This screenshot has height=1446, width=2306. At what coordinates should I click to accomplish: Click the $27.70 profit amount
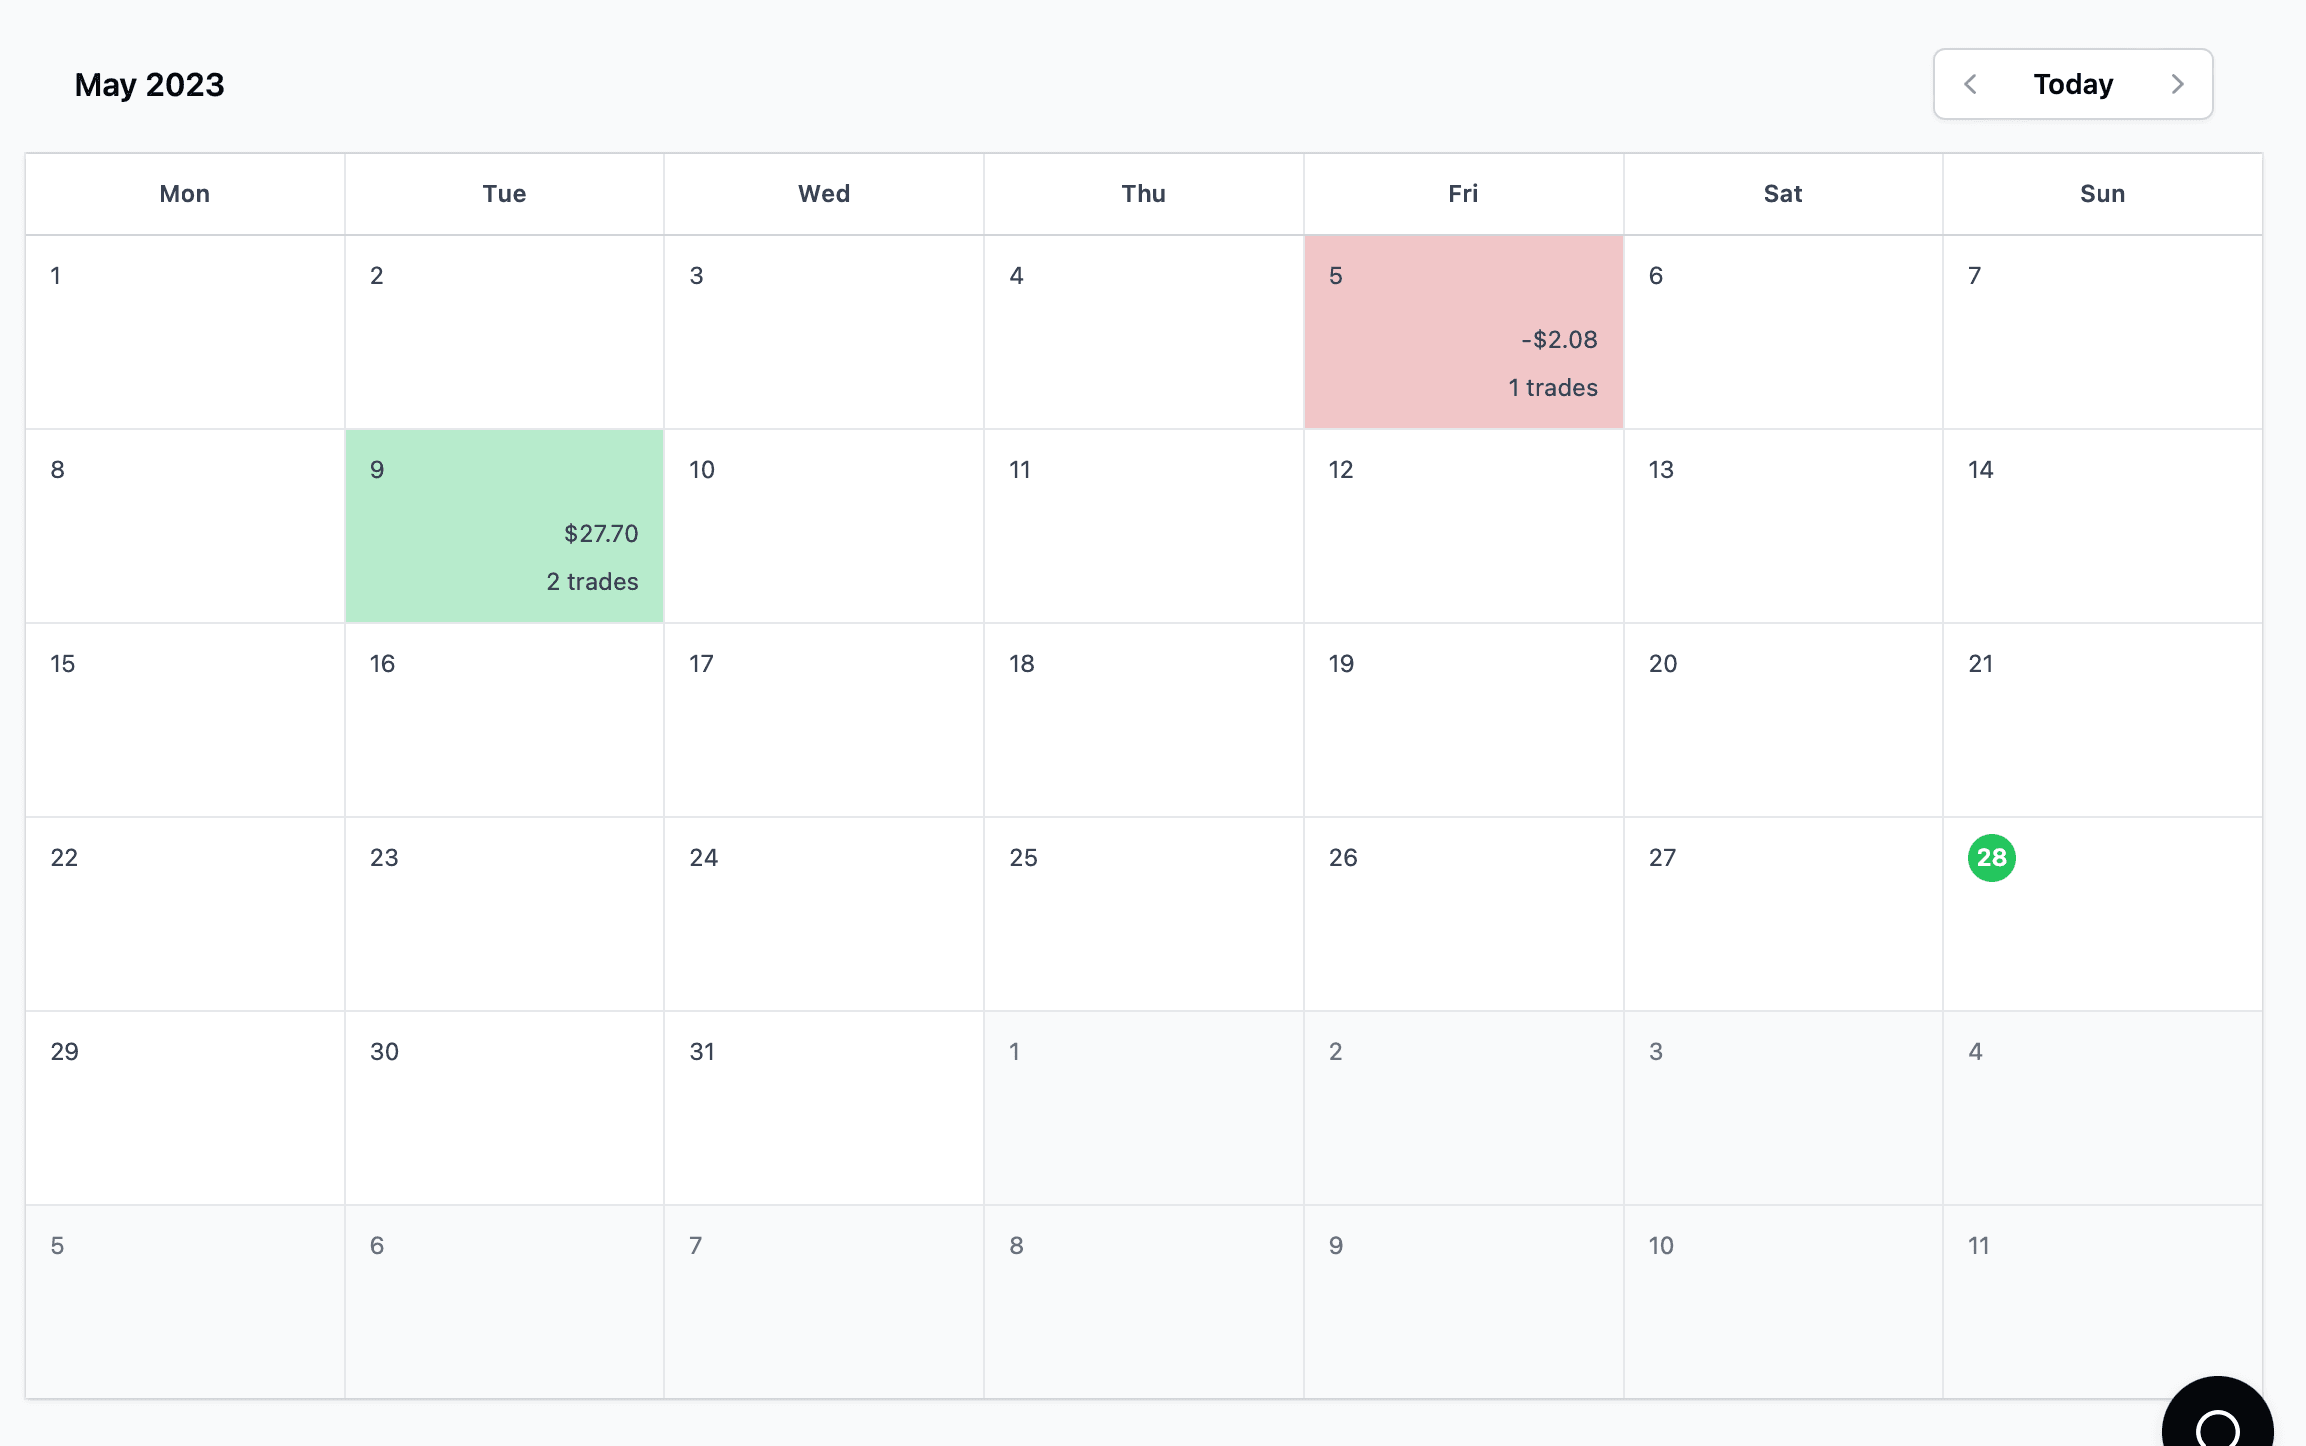coord(601,534)
